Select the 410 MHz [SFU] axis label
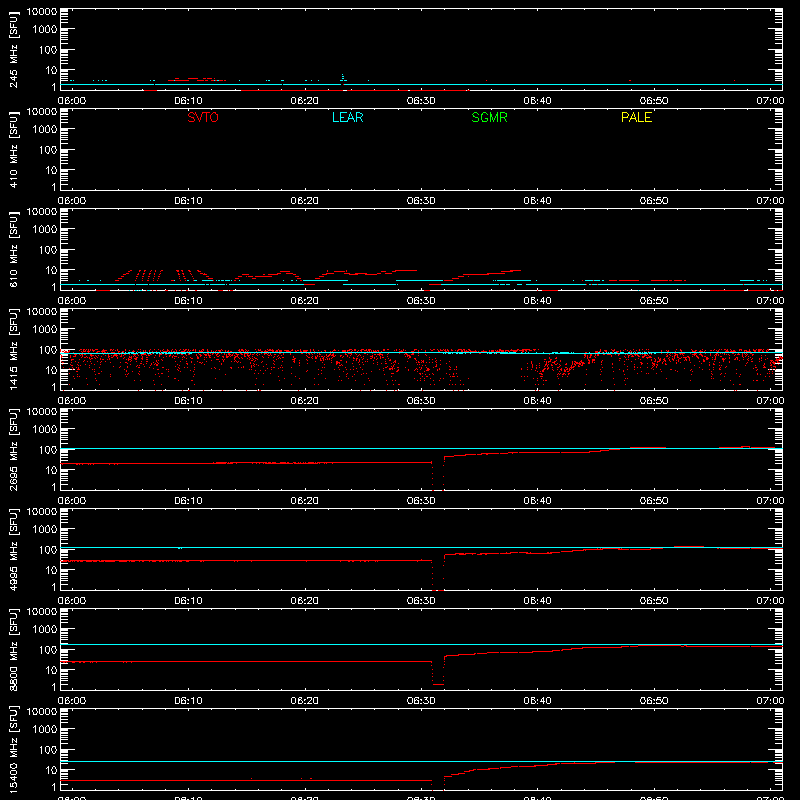Viewport: 800px width, 800px height. 13,149
